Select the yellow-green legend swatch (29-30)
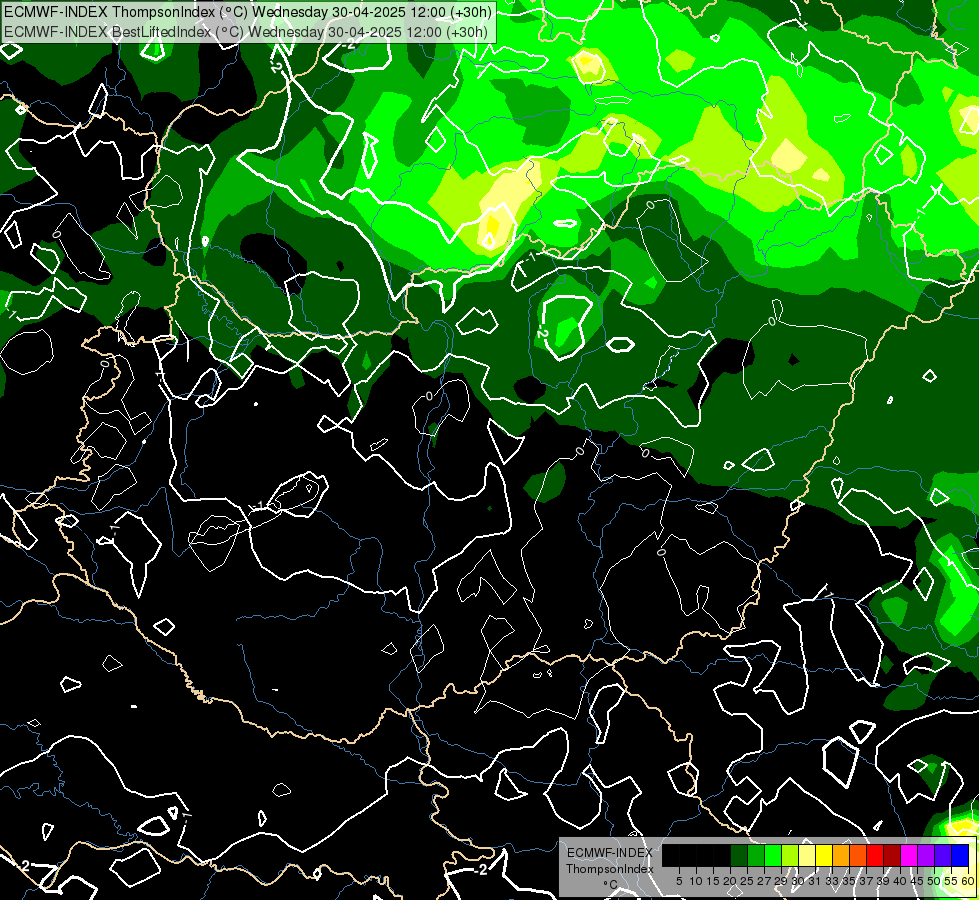This screenshot has width=979, height=900. pos(790,855)
